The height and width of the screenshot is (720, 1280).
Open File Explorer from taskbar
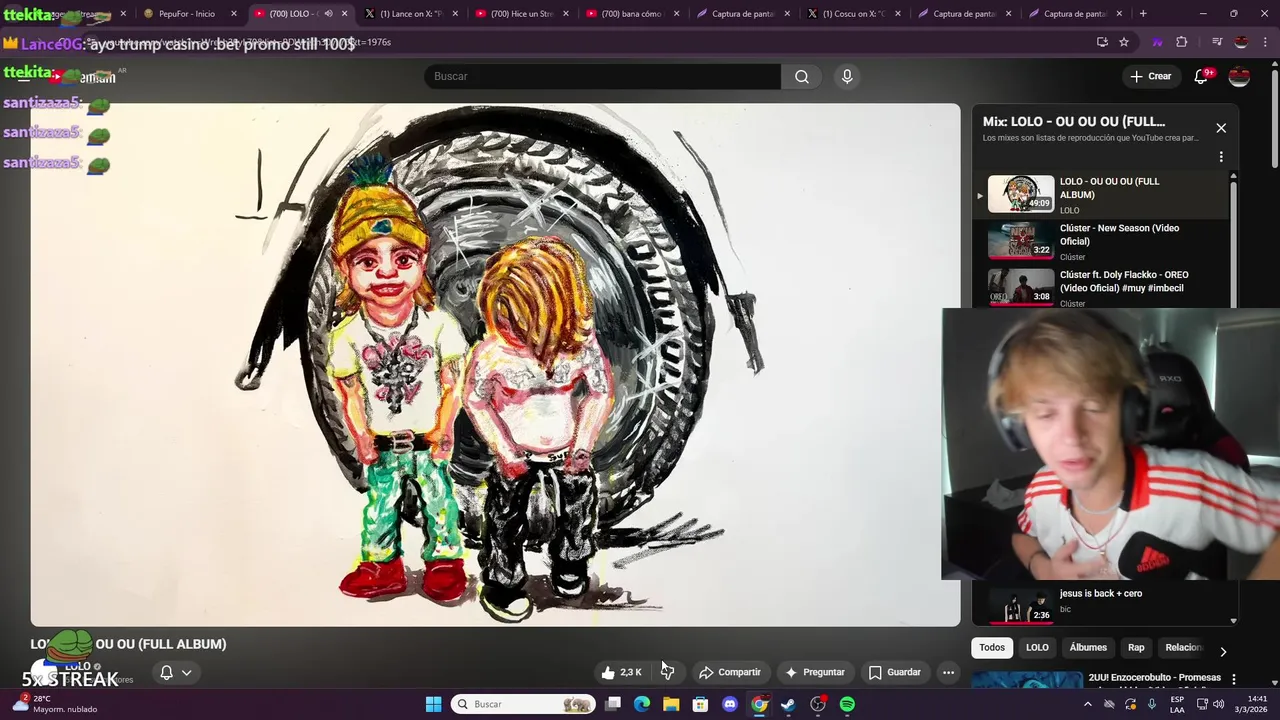pos(671,704)
